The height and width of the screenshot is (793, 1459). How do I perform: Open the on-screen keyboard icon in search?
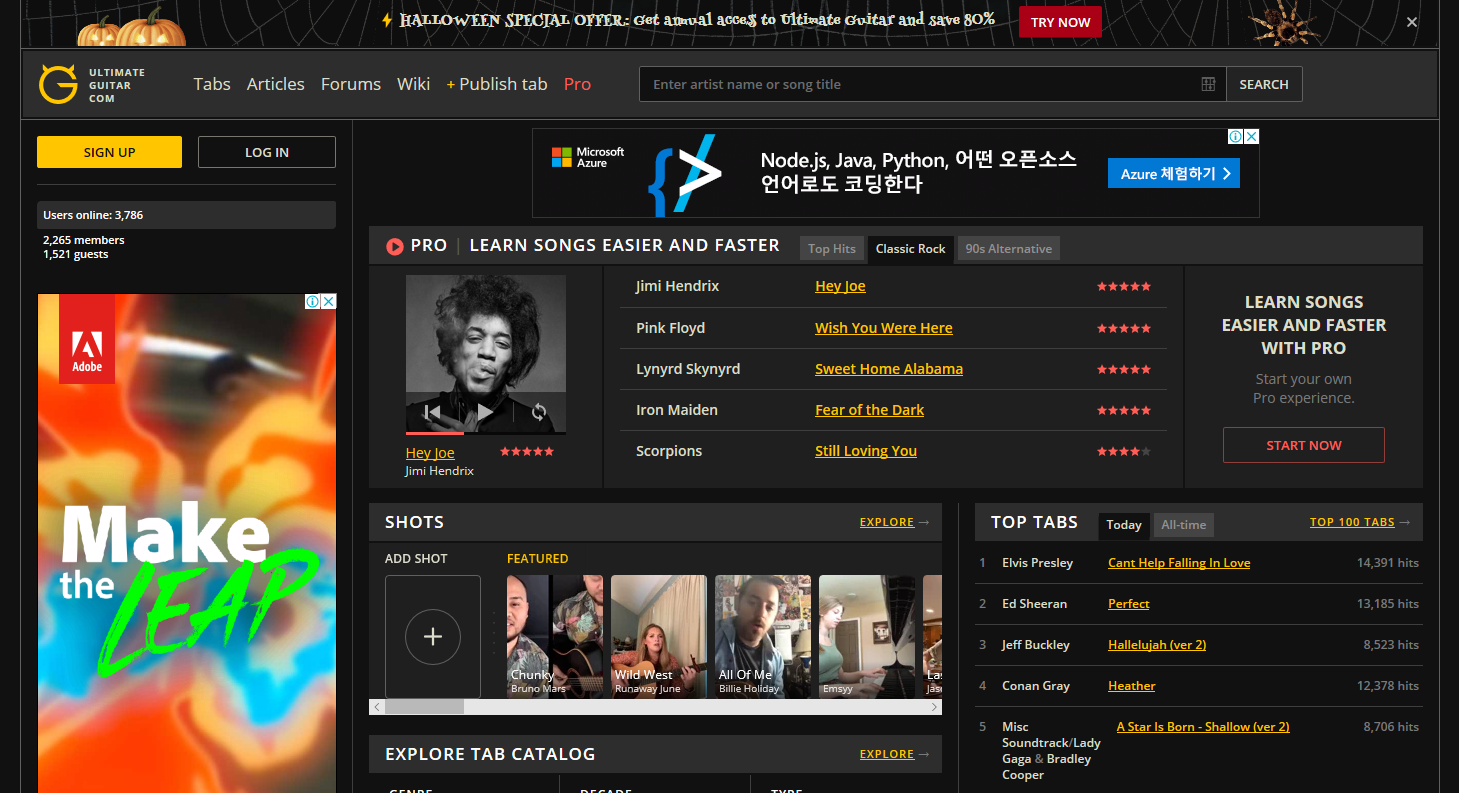tap(1208, 84)
